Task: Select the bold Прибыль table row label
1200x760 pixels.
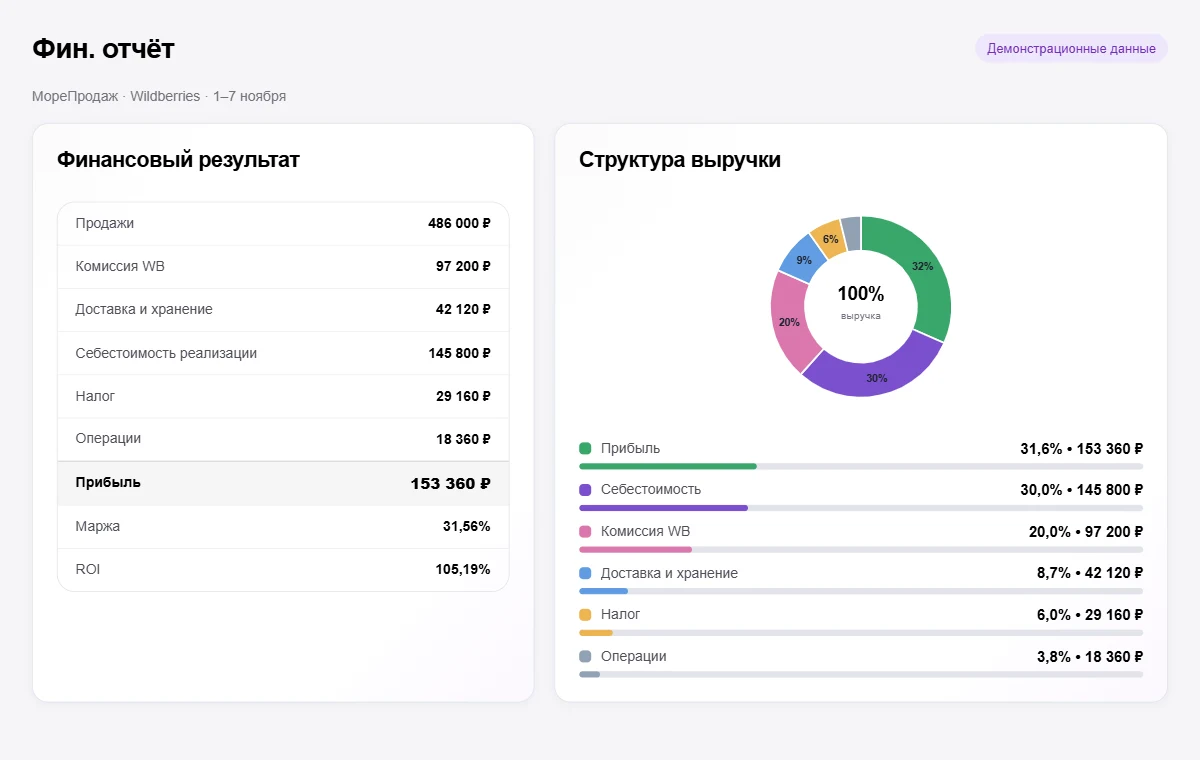Action: point(108,482)
